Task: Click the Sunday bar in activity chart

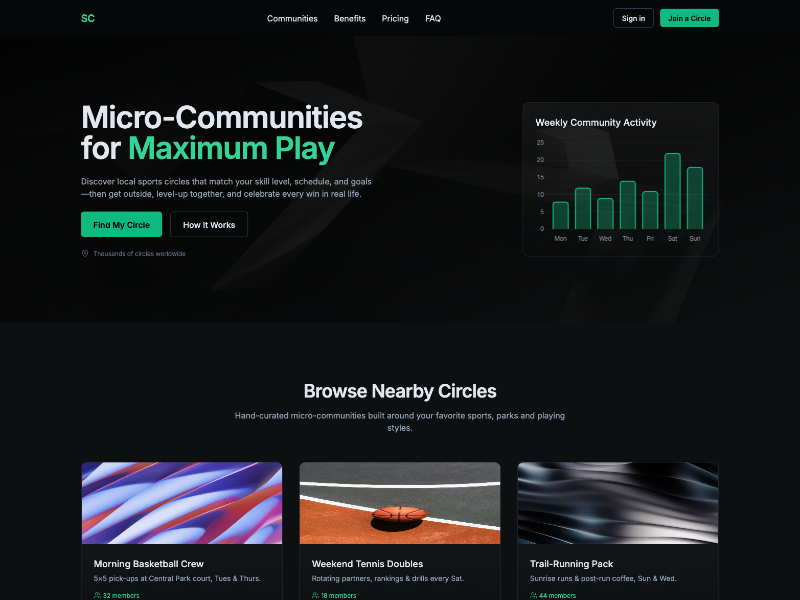Action: [695, 198]
